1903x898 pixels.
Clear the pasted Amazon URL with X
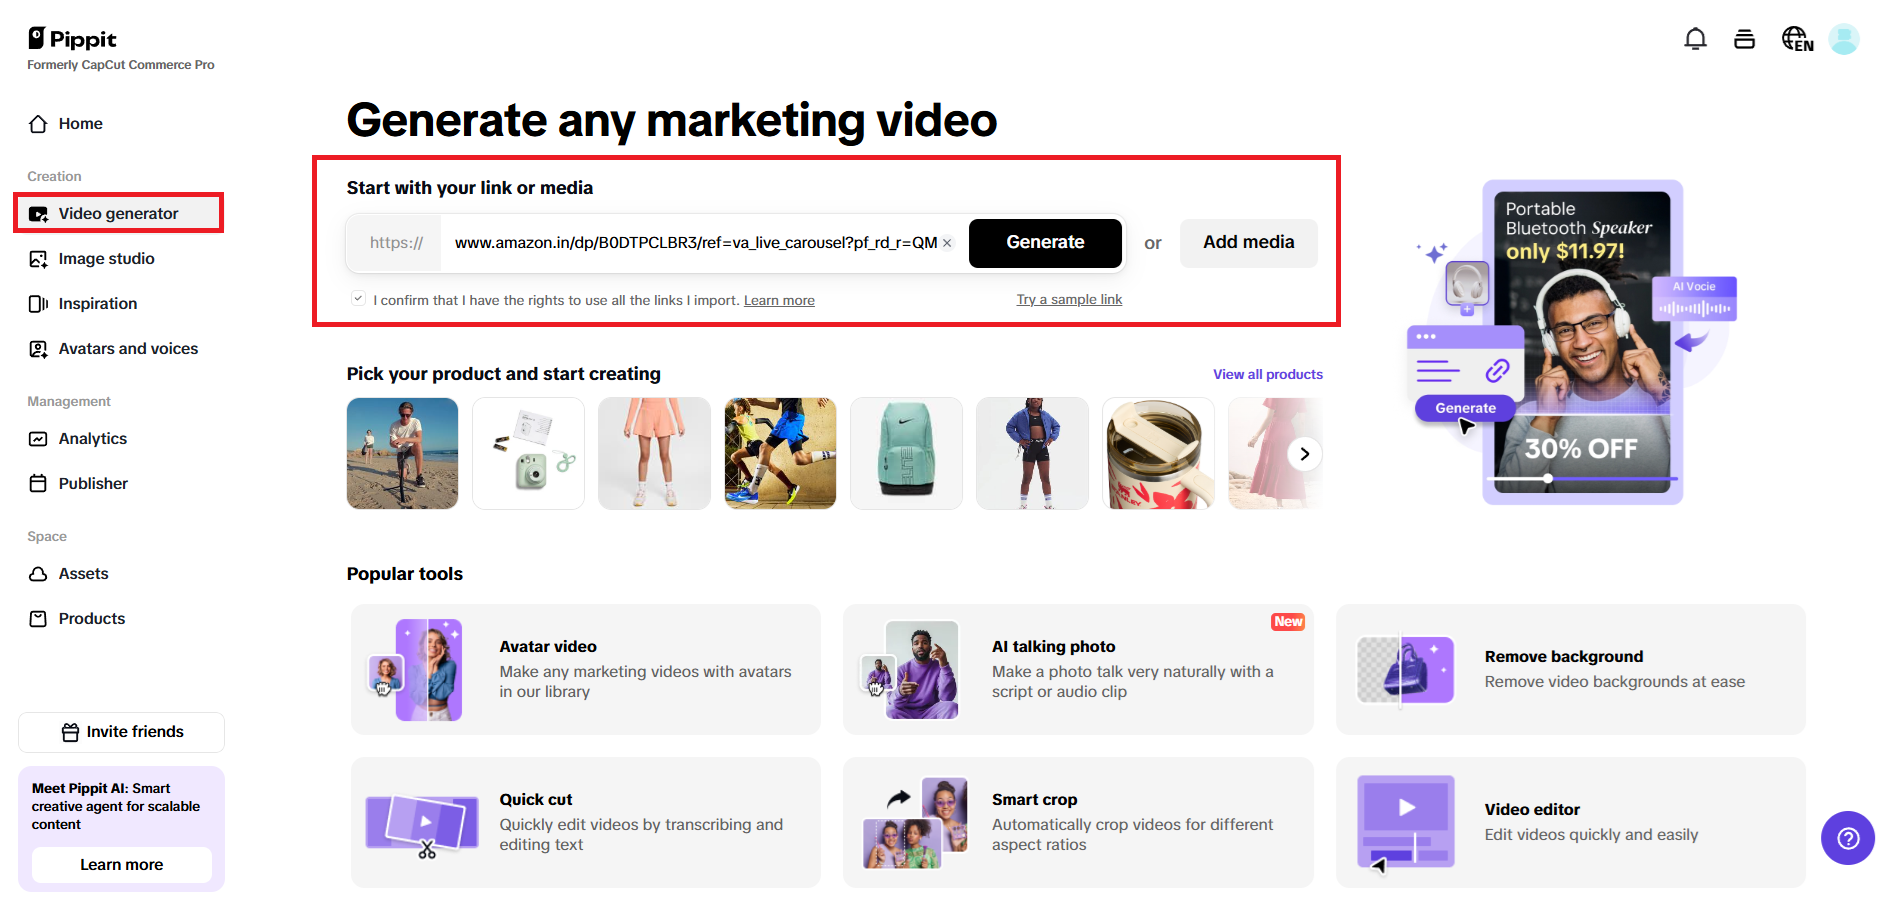947,243
